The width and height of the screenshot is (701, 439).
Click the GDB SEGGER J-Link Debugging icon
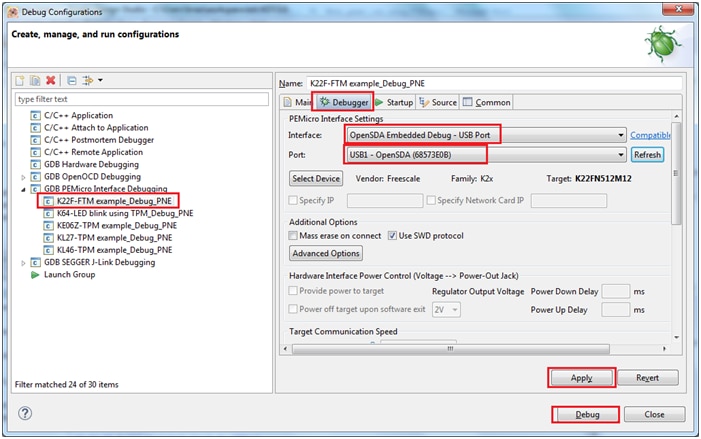click(35, 262)
